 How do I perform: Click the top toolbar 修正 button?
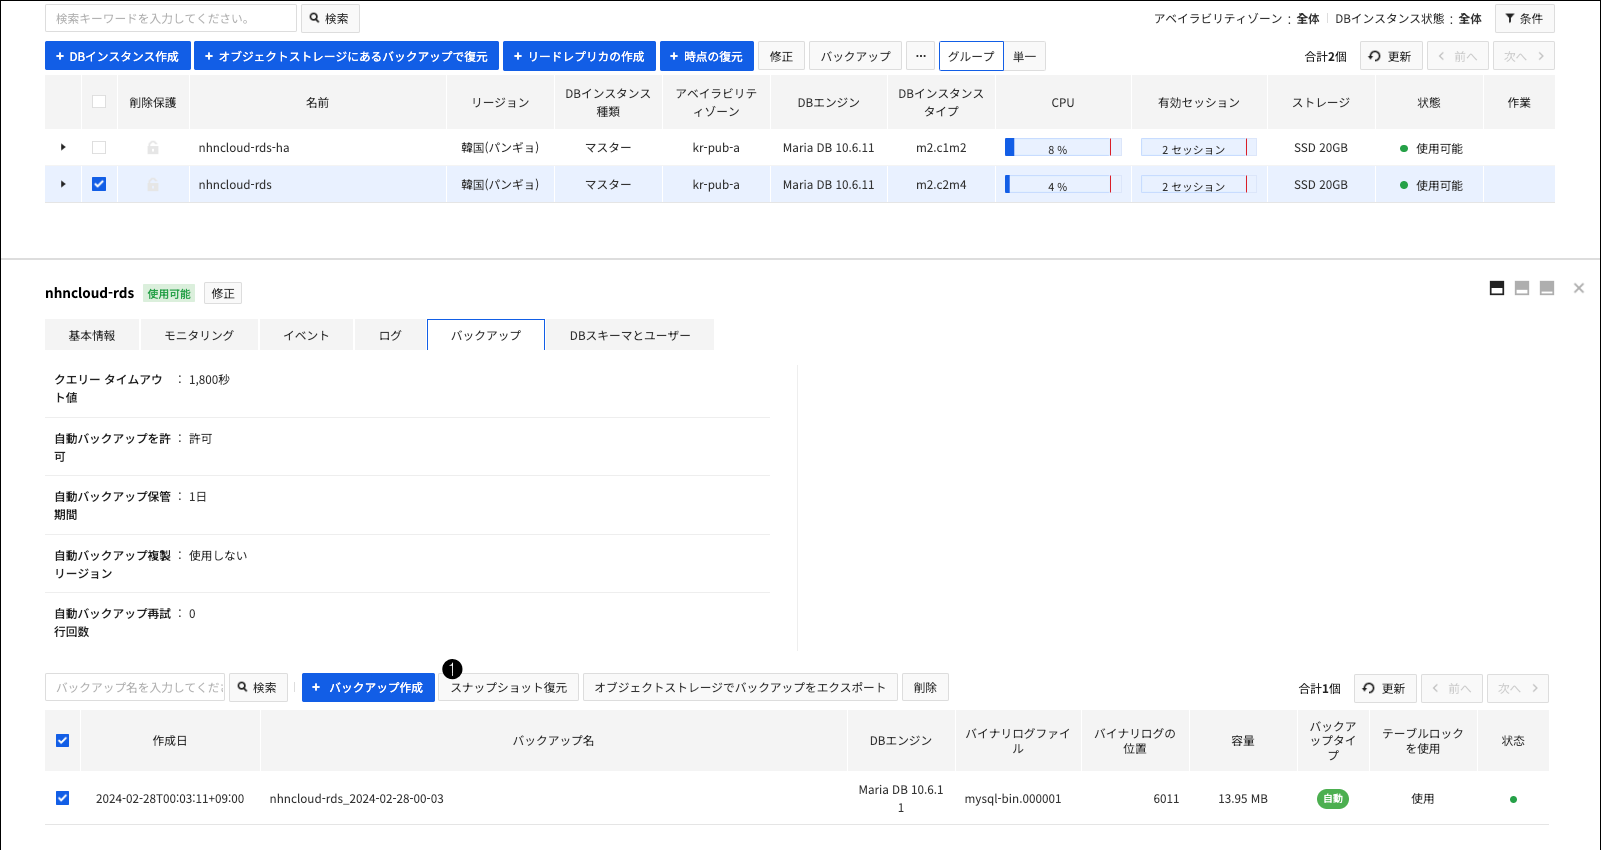[x=781, y=56]
